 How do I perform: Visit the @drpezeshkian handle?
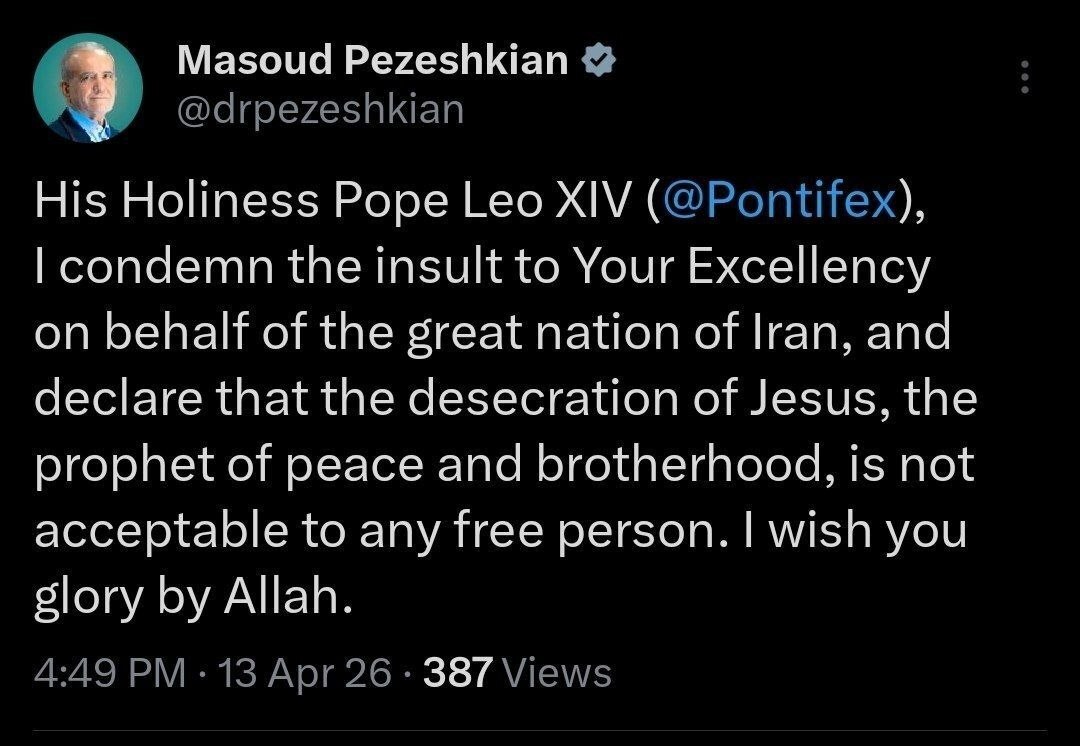click(320, 109)
